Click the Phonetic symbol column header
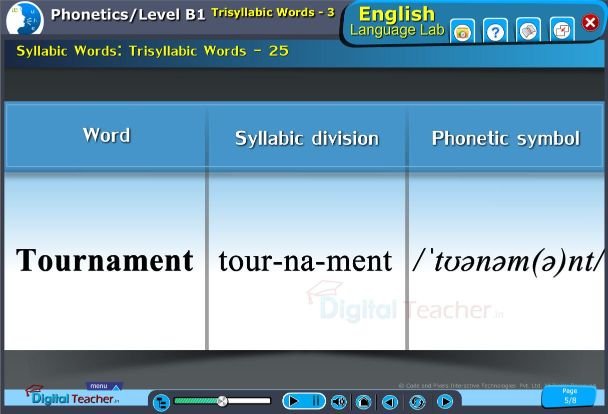The image size is (608, 414). (506, 139)
